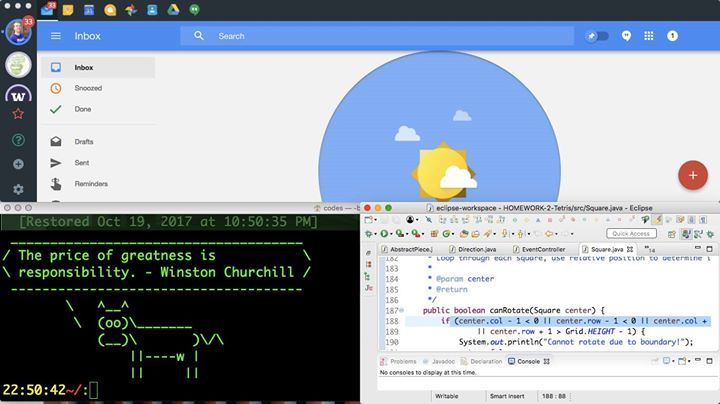
Task: Open the Javadoc tab in Eclipse
Action: point(439,361)
